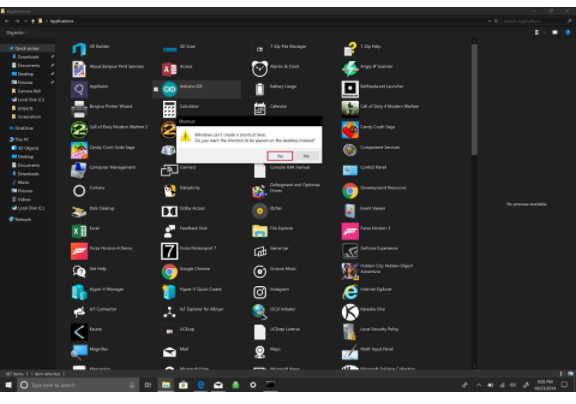Select 3D Objects under This PC
Image resolution: width=576 pixels, height=404 pixels.
[x=25, y=148]
